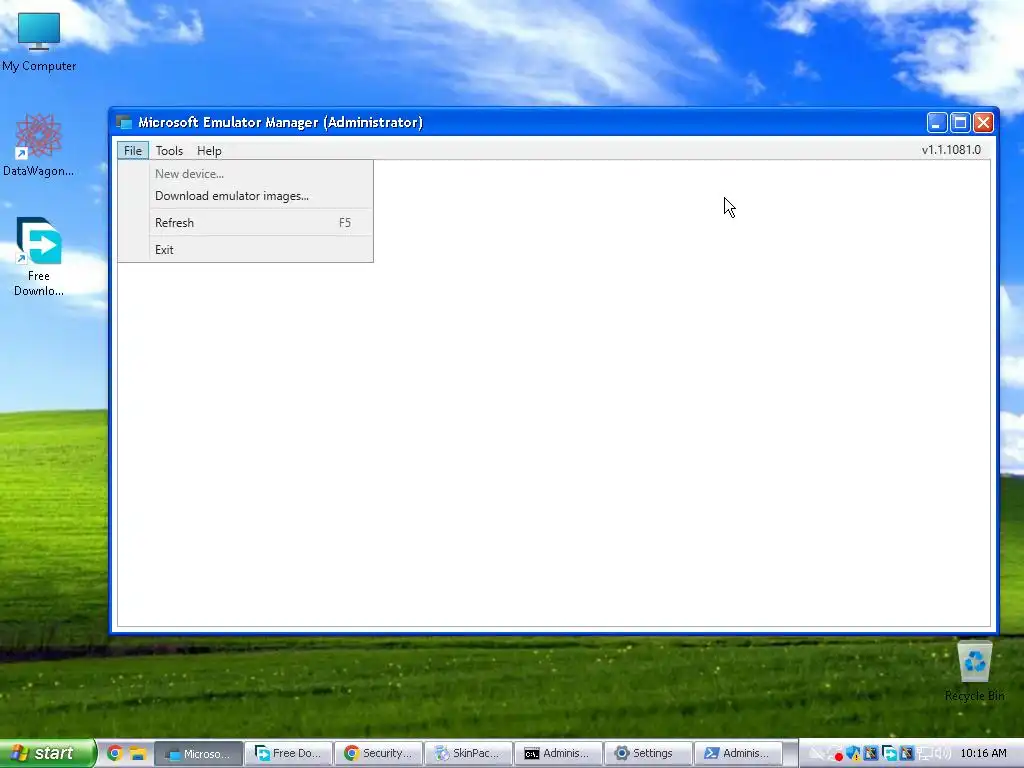Click the Emulator Manager title bar icon

[124, 122]
